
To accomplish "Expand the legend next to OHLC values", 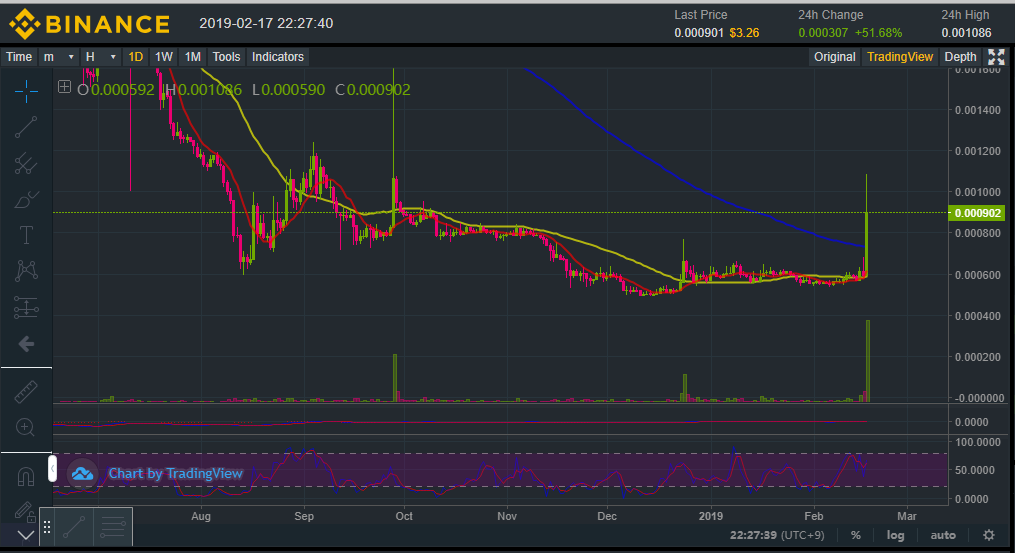I will [65, 88].
